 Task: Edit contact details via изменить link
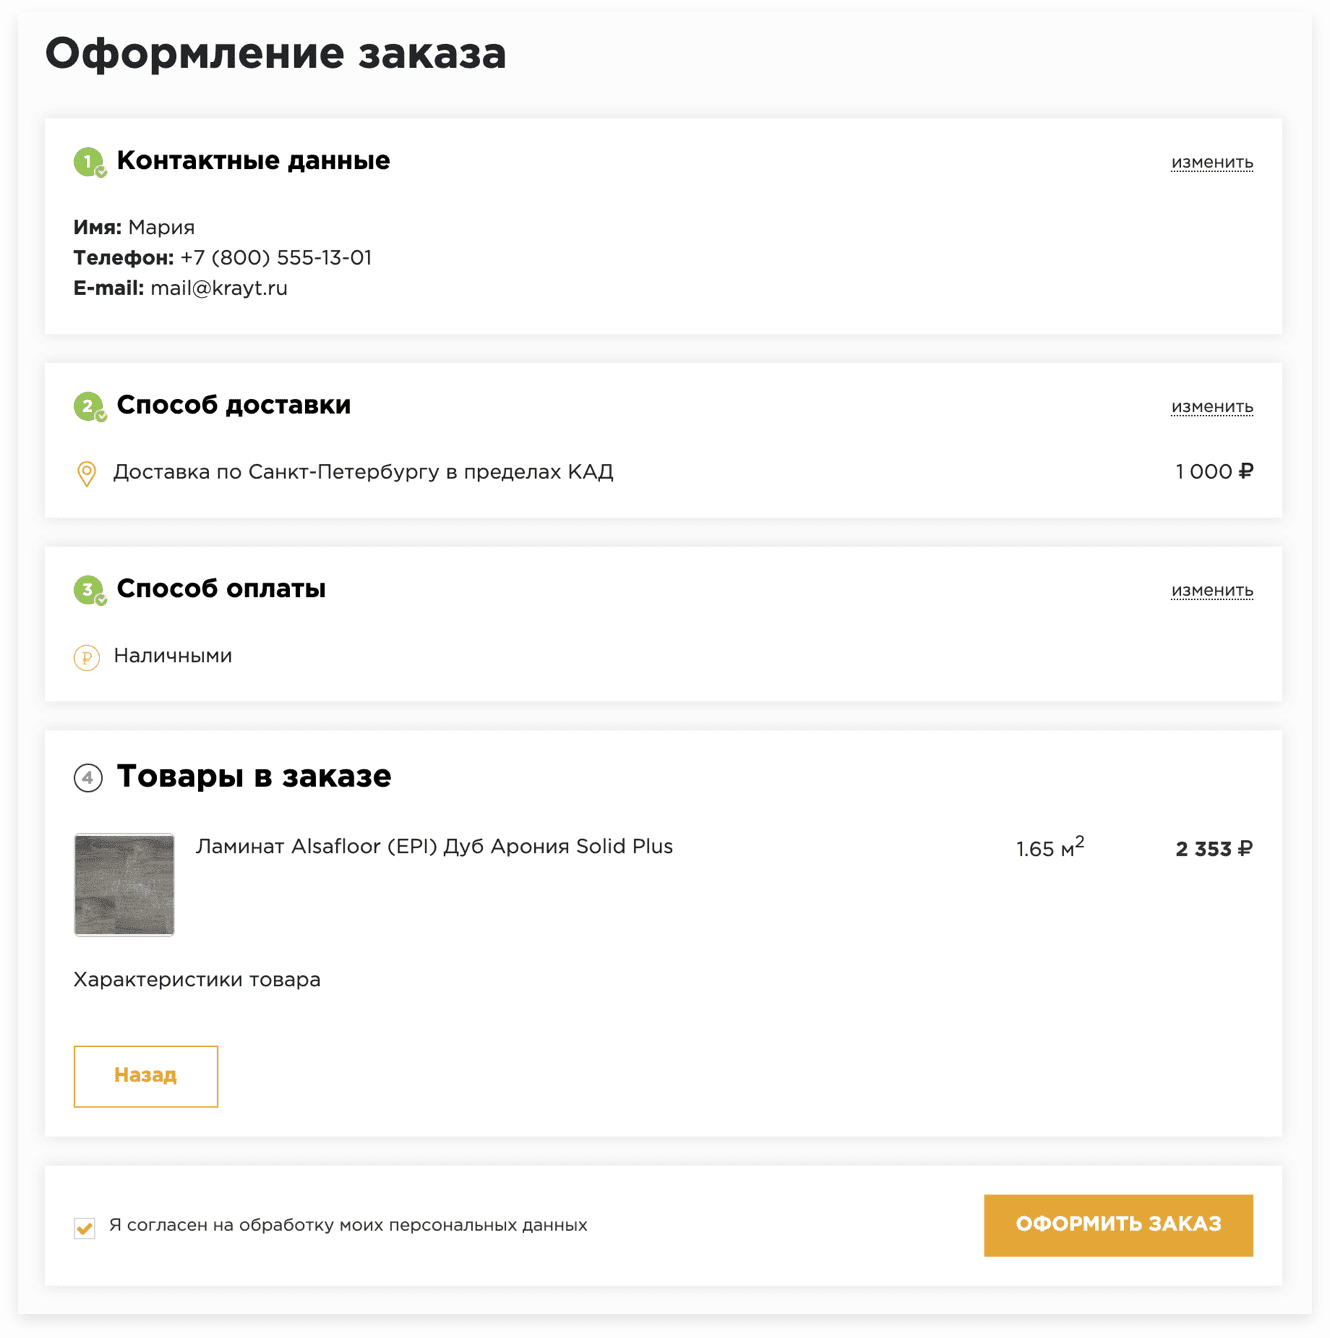(1212, 162)
